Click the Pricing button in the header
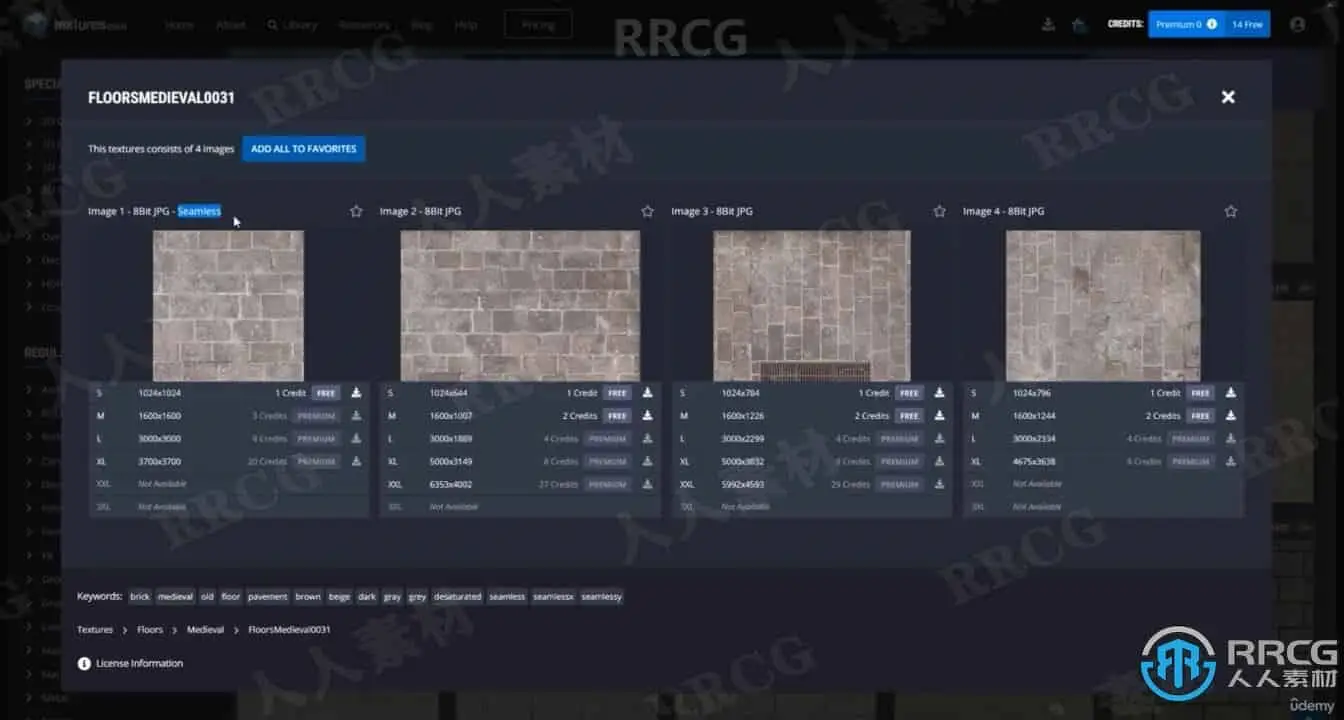Screen dimensions: 1344x720 coord(538,25)
